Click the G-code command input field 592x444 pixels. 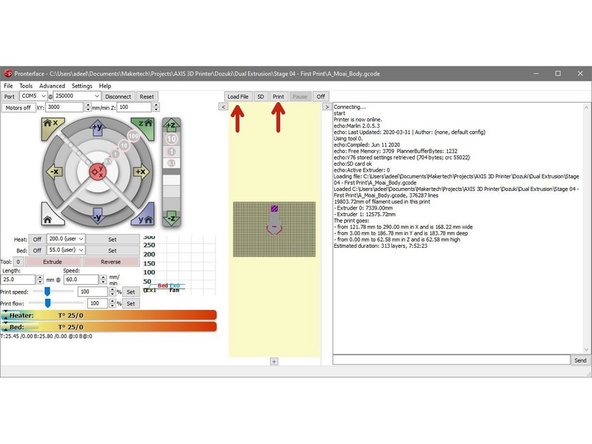pyautogui.click(x=452, y=360)
